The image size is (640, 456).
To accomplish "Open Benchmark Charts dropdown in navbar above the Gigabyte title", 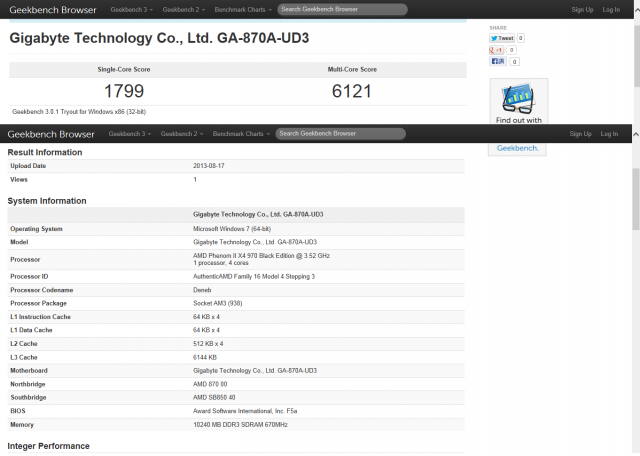I will tap(243, 9).
